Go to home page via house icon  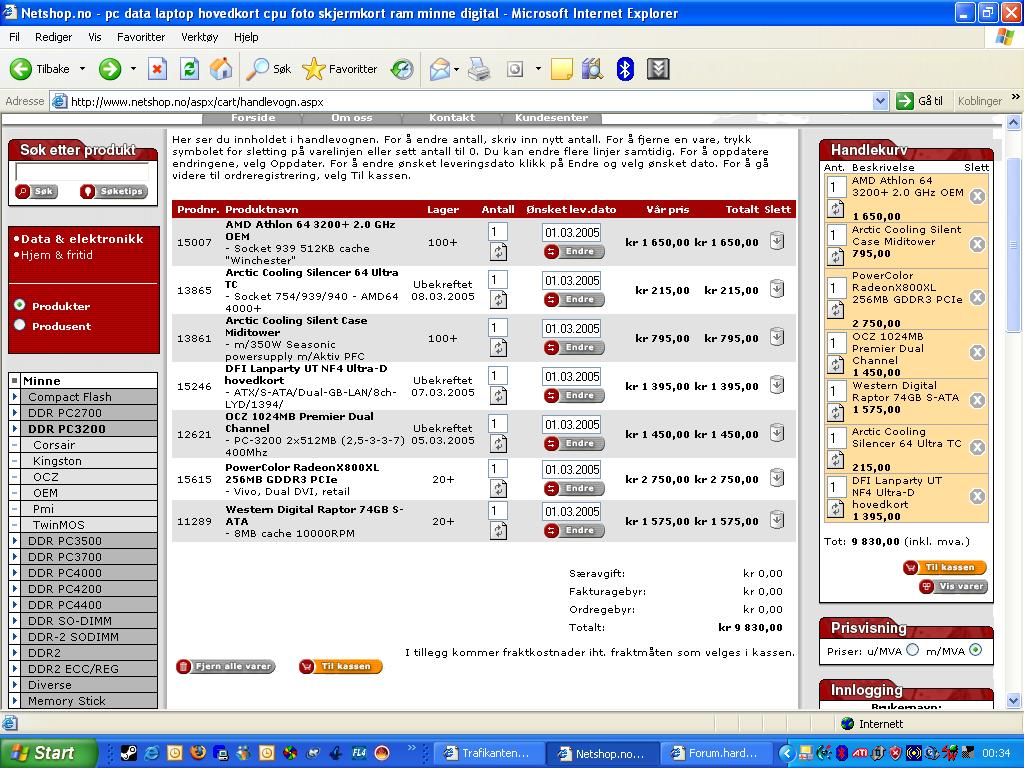click(x=221, y=69)
